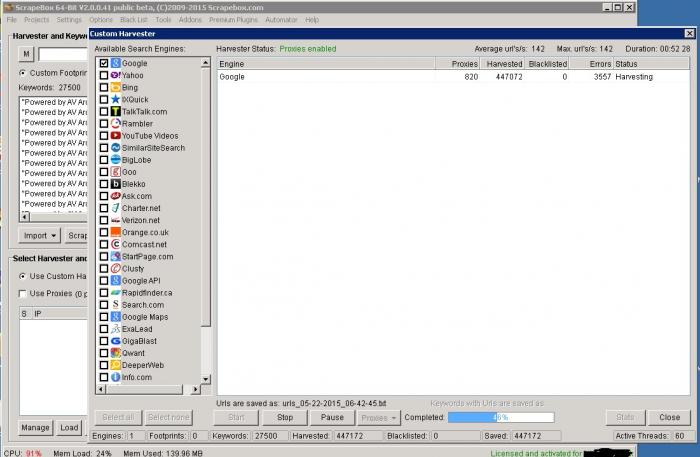The image size is (700, 457).
Task: Click the Clusty engine icon
Action: 116,268
